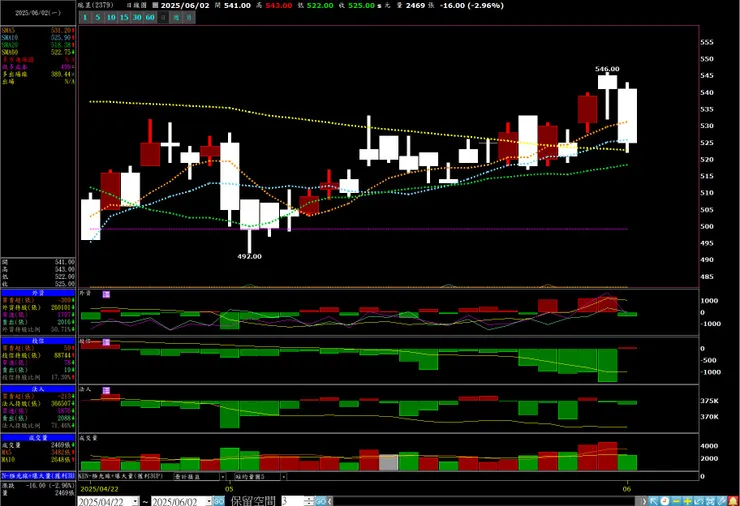Click the yellow plus zoom-in icon
The image size is (740, 506).
(687, 501)
